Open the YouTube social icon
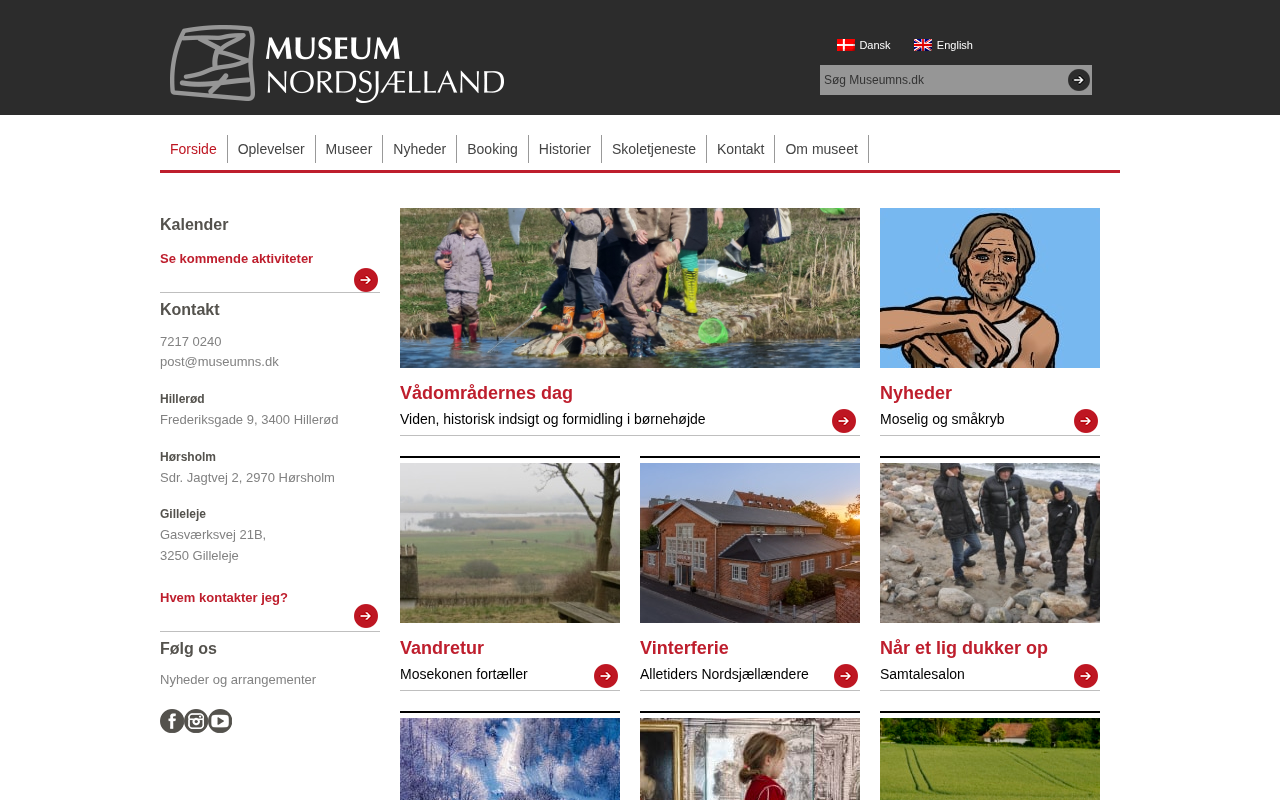Image resolution: width=1280 pixels, height=800 pixels. tap(220, 721)
